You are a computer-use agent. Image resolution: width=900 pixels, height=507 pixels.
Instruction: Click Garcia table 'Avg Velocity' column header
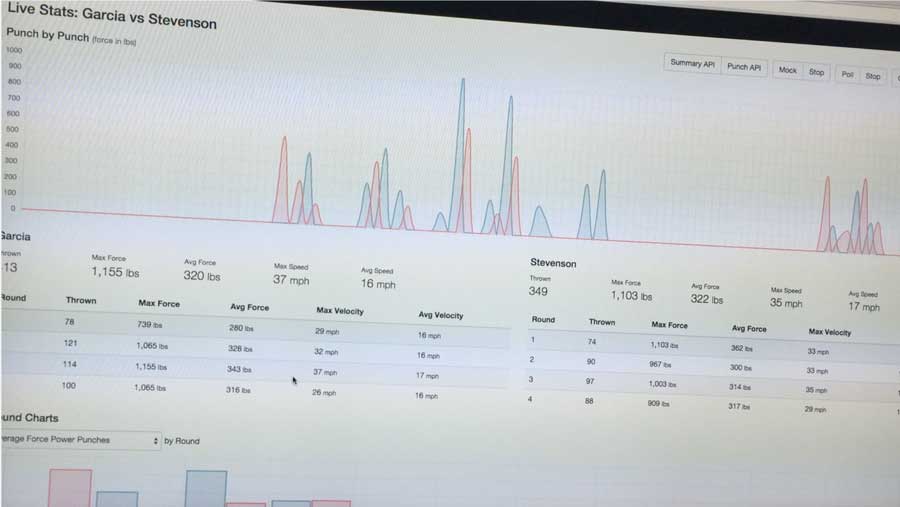440,315
